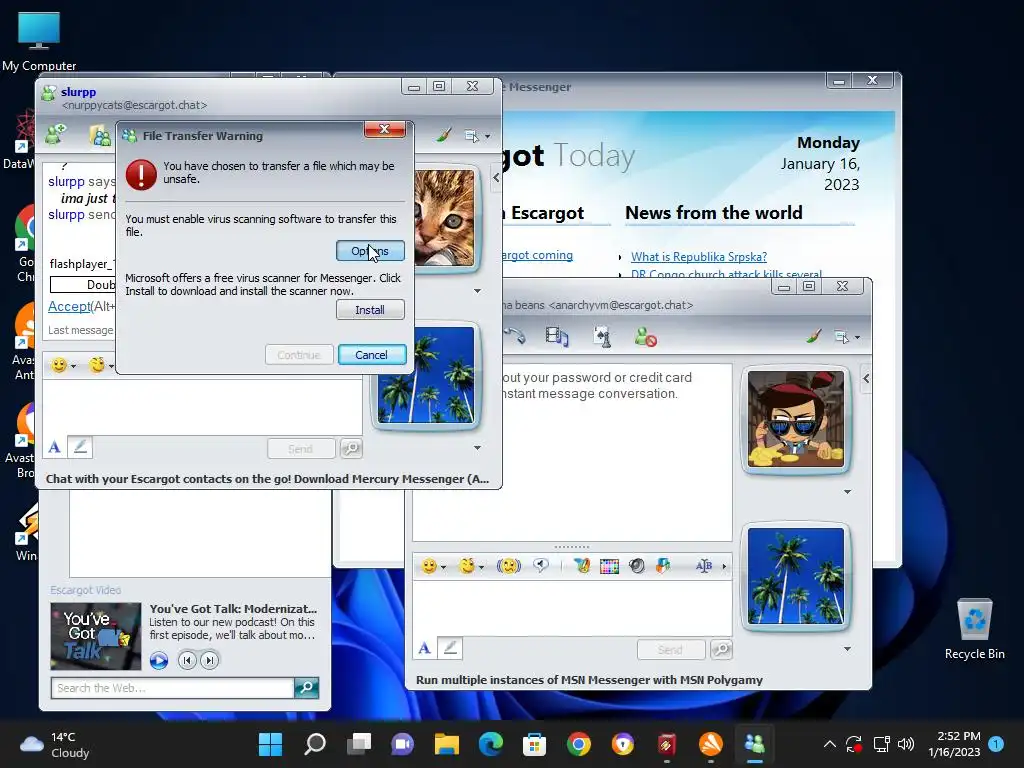Image resolution: width=1024 pixels, height=768 pixels.
Task: Skip to next Escargot Video item
Action: tap(209, 660)
